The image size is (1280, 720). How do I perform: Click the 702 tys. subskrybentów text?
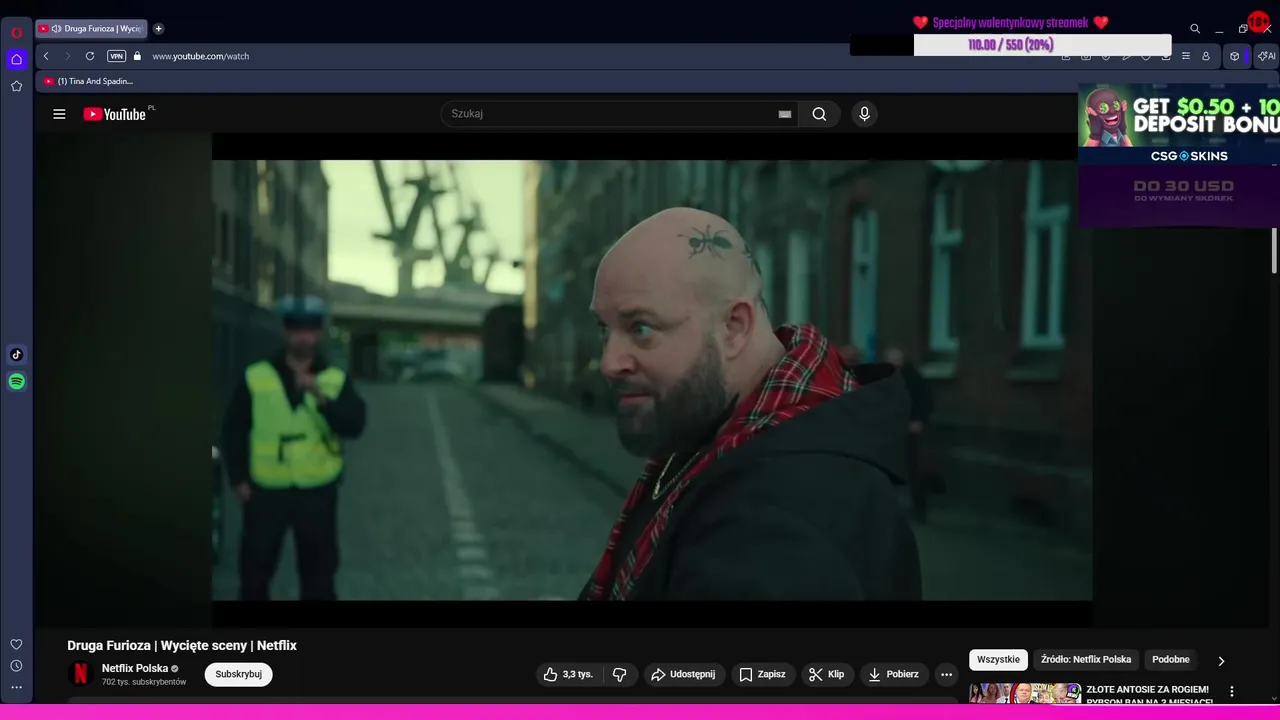pyautogui.click(x=144, y=682)
